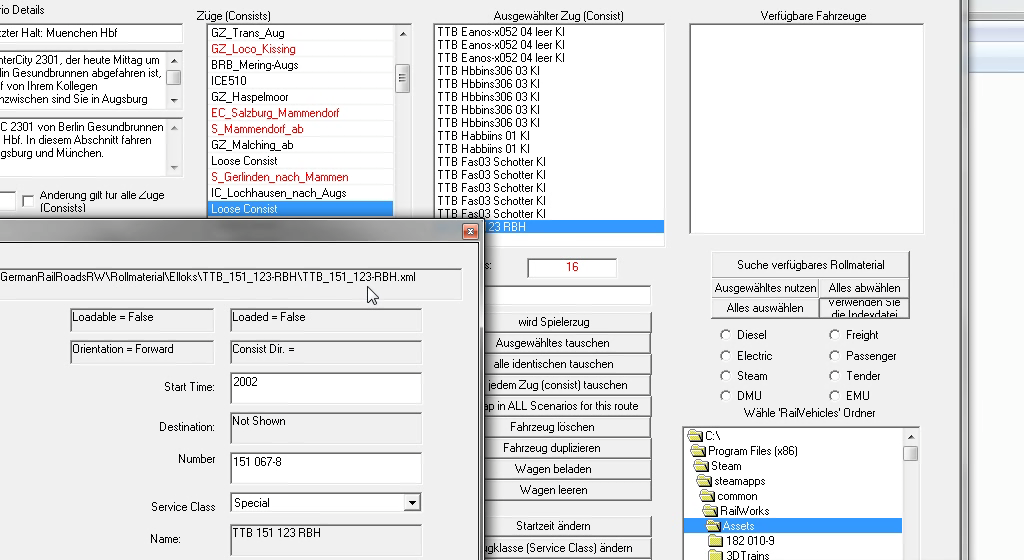The width and height of the screenshot is (1024, 560).
Task: Select the Steam folder in tree
Action: [x=726, y=466]
